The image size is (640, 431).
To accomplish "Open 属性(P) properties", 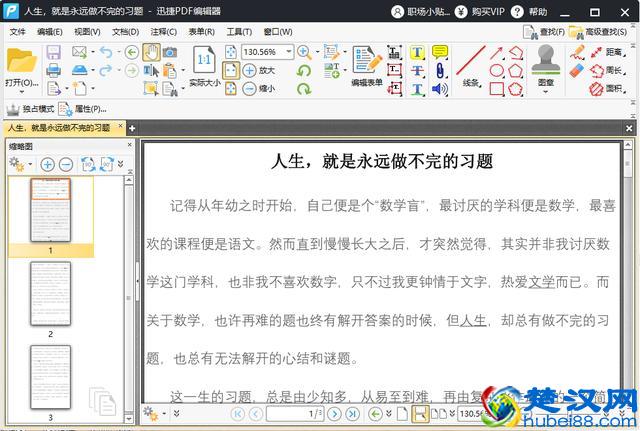I will 82,109.
